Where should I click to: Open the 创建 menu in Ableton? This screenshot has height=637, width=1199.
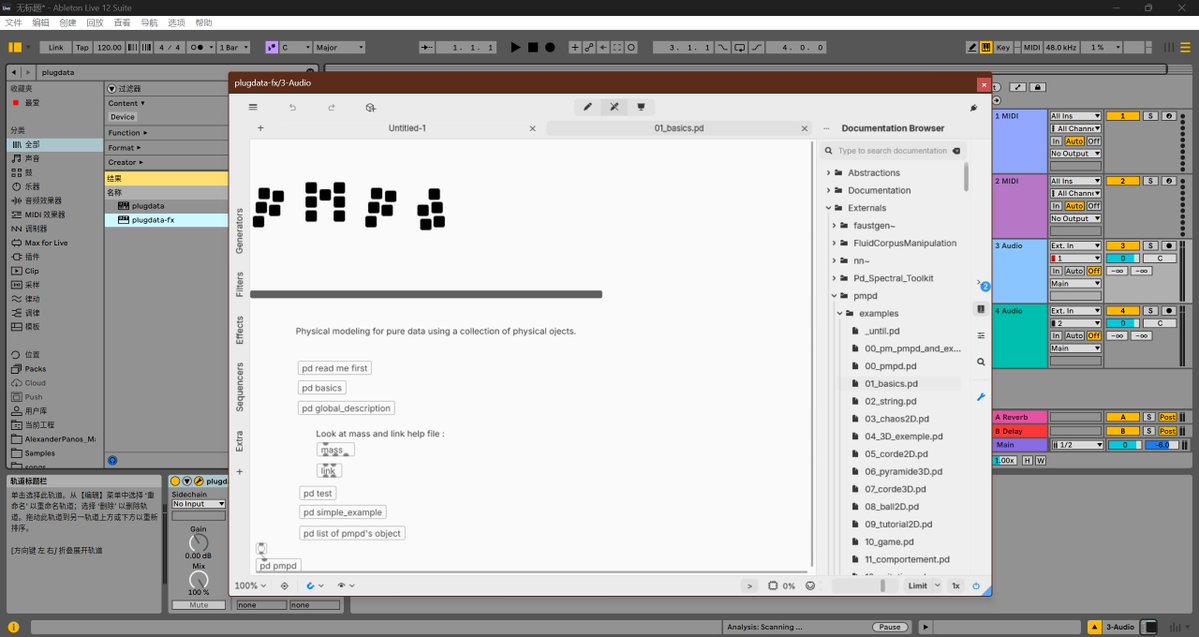click(67, 23)
